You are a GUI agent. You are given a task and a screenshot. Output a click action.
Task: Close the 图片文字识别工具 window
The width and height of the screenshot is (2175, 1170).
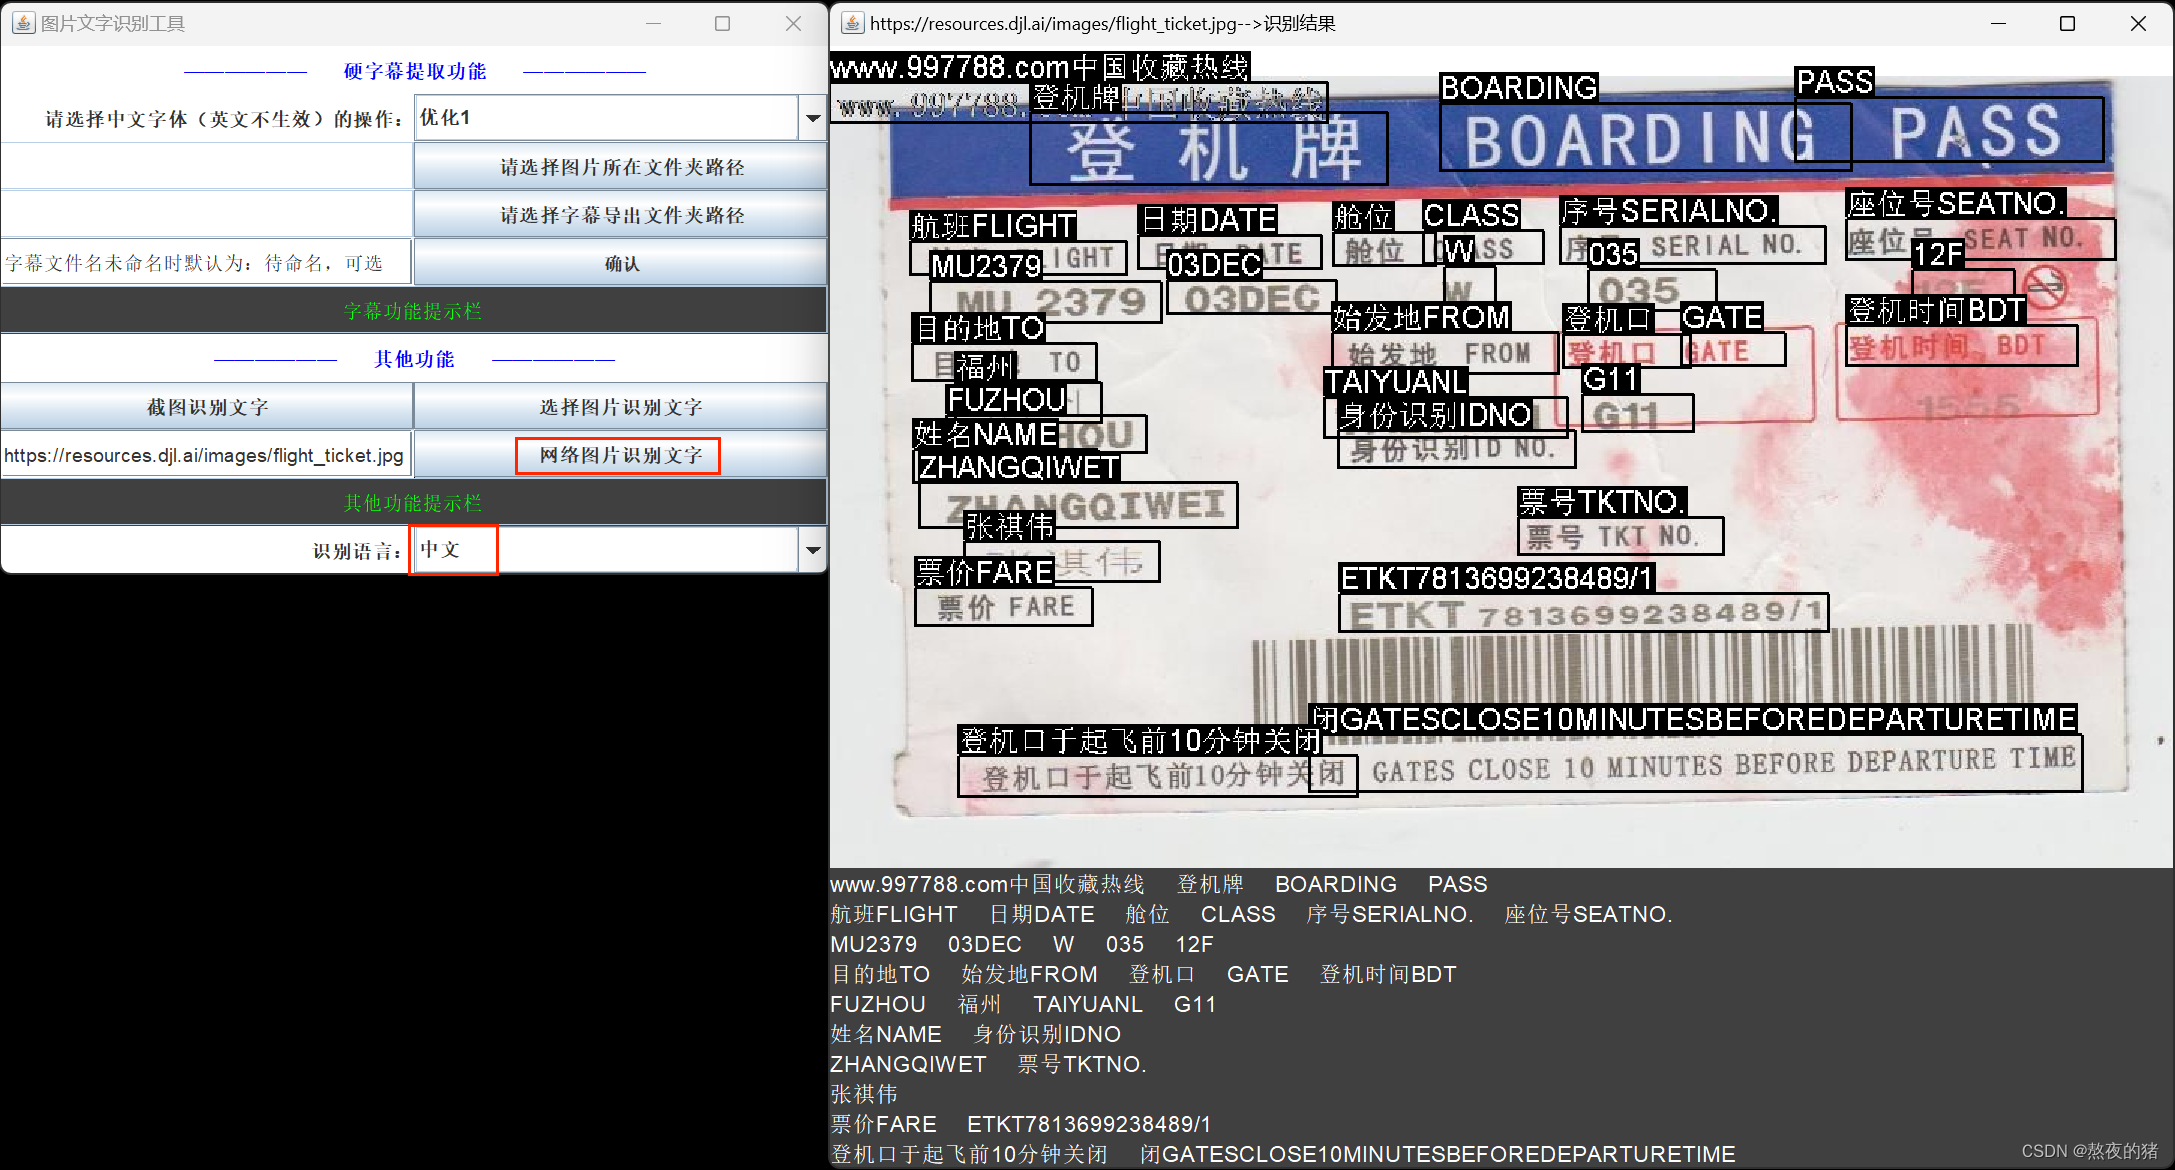tap(793, 23)
